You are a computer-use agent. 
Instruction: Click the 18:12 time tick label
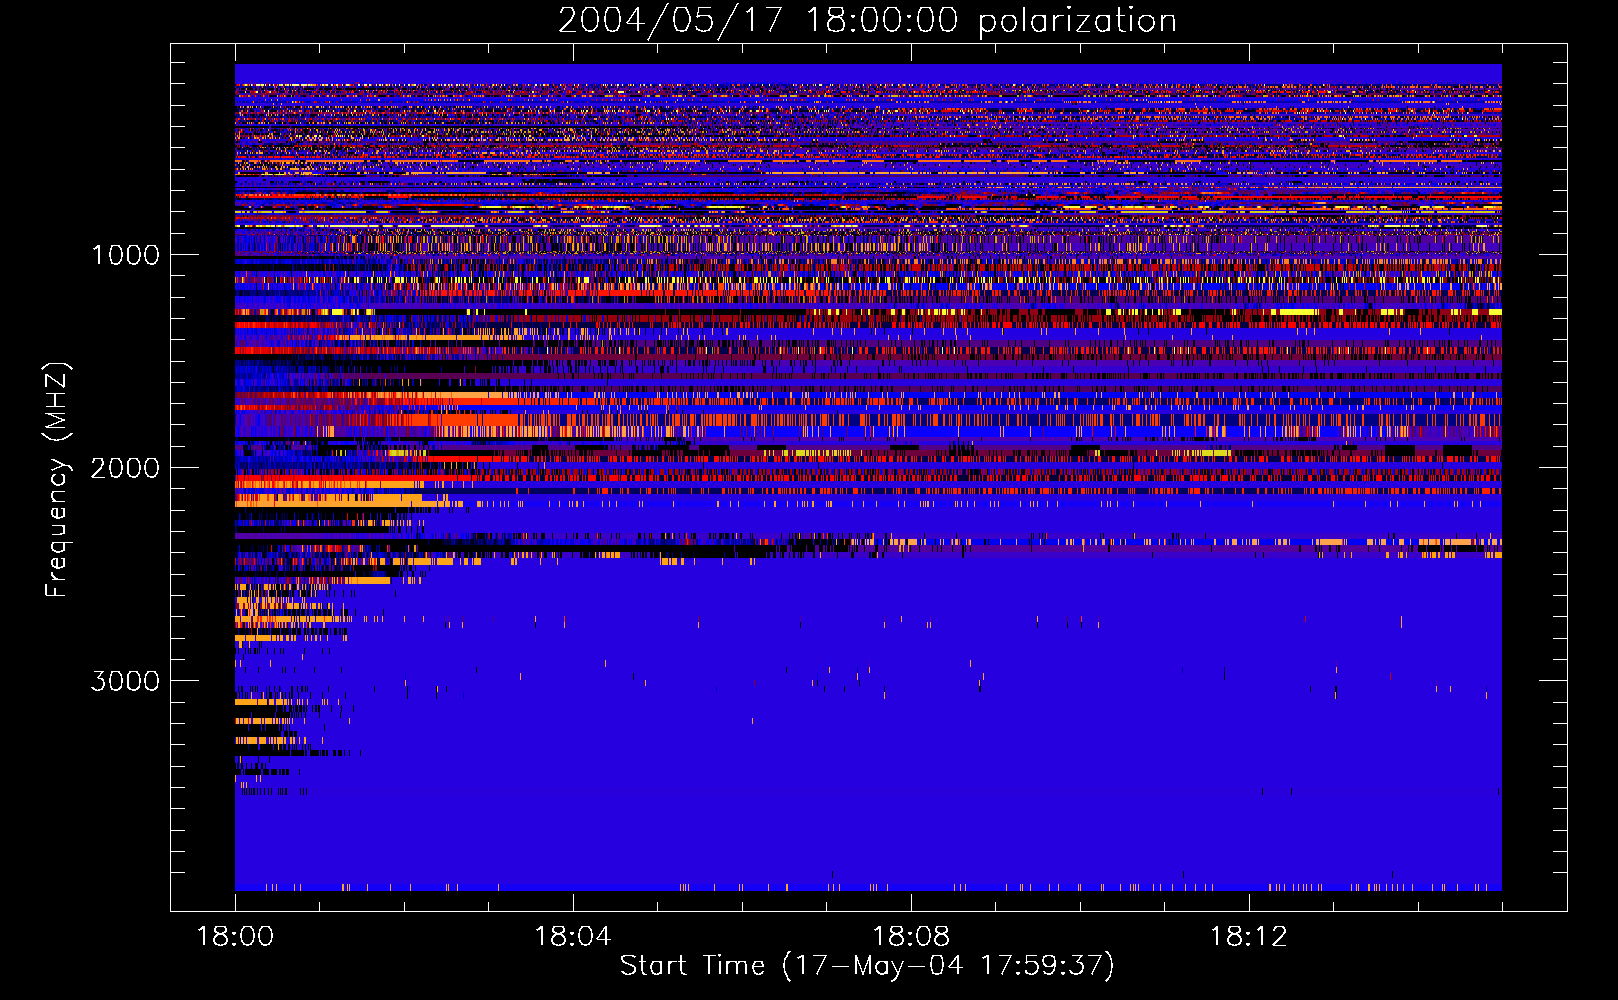[1249, 937]
